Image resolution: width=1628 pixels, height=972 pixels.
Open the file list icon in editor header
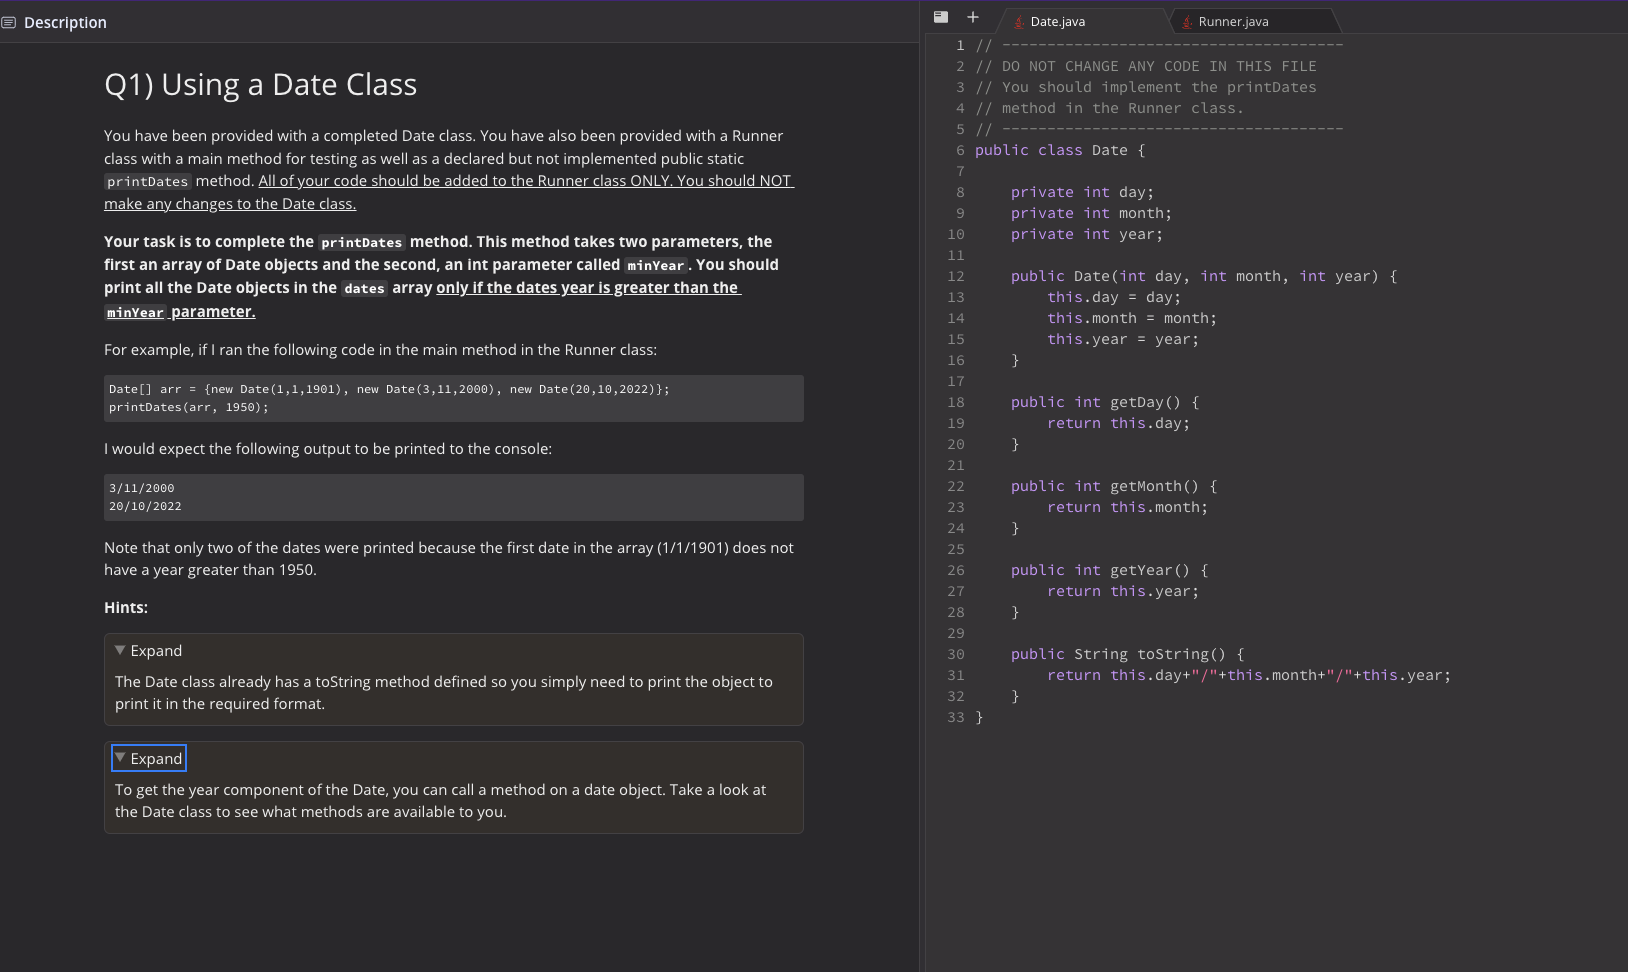click(941, 17)
